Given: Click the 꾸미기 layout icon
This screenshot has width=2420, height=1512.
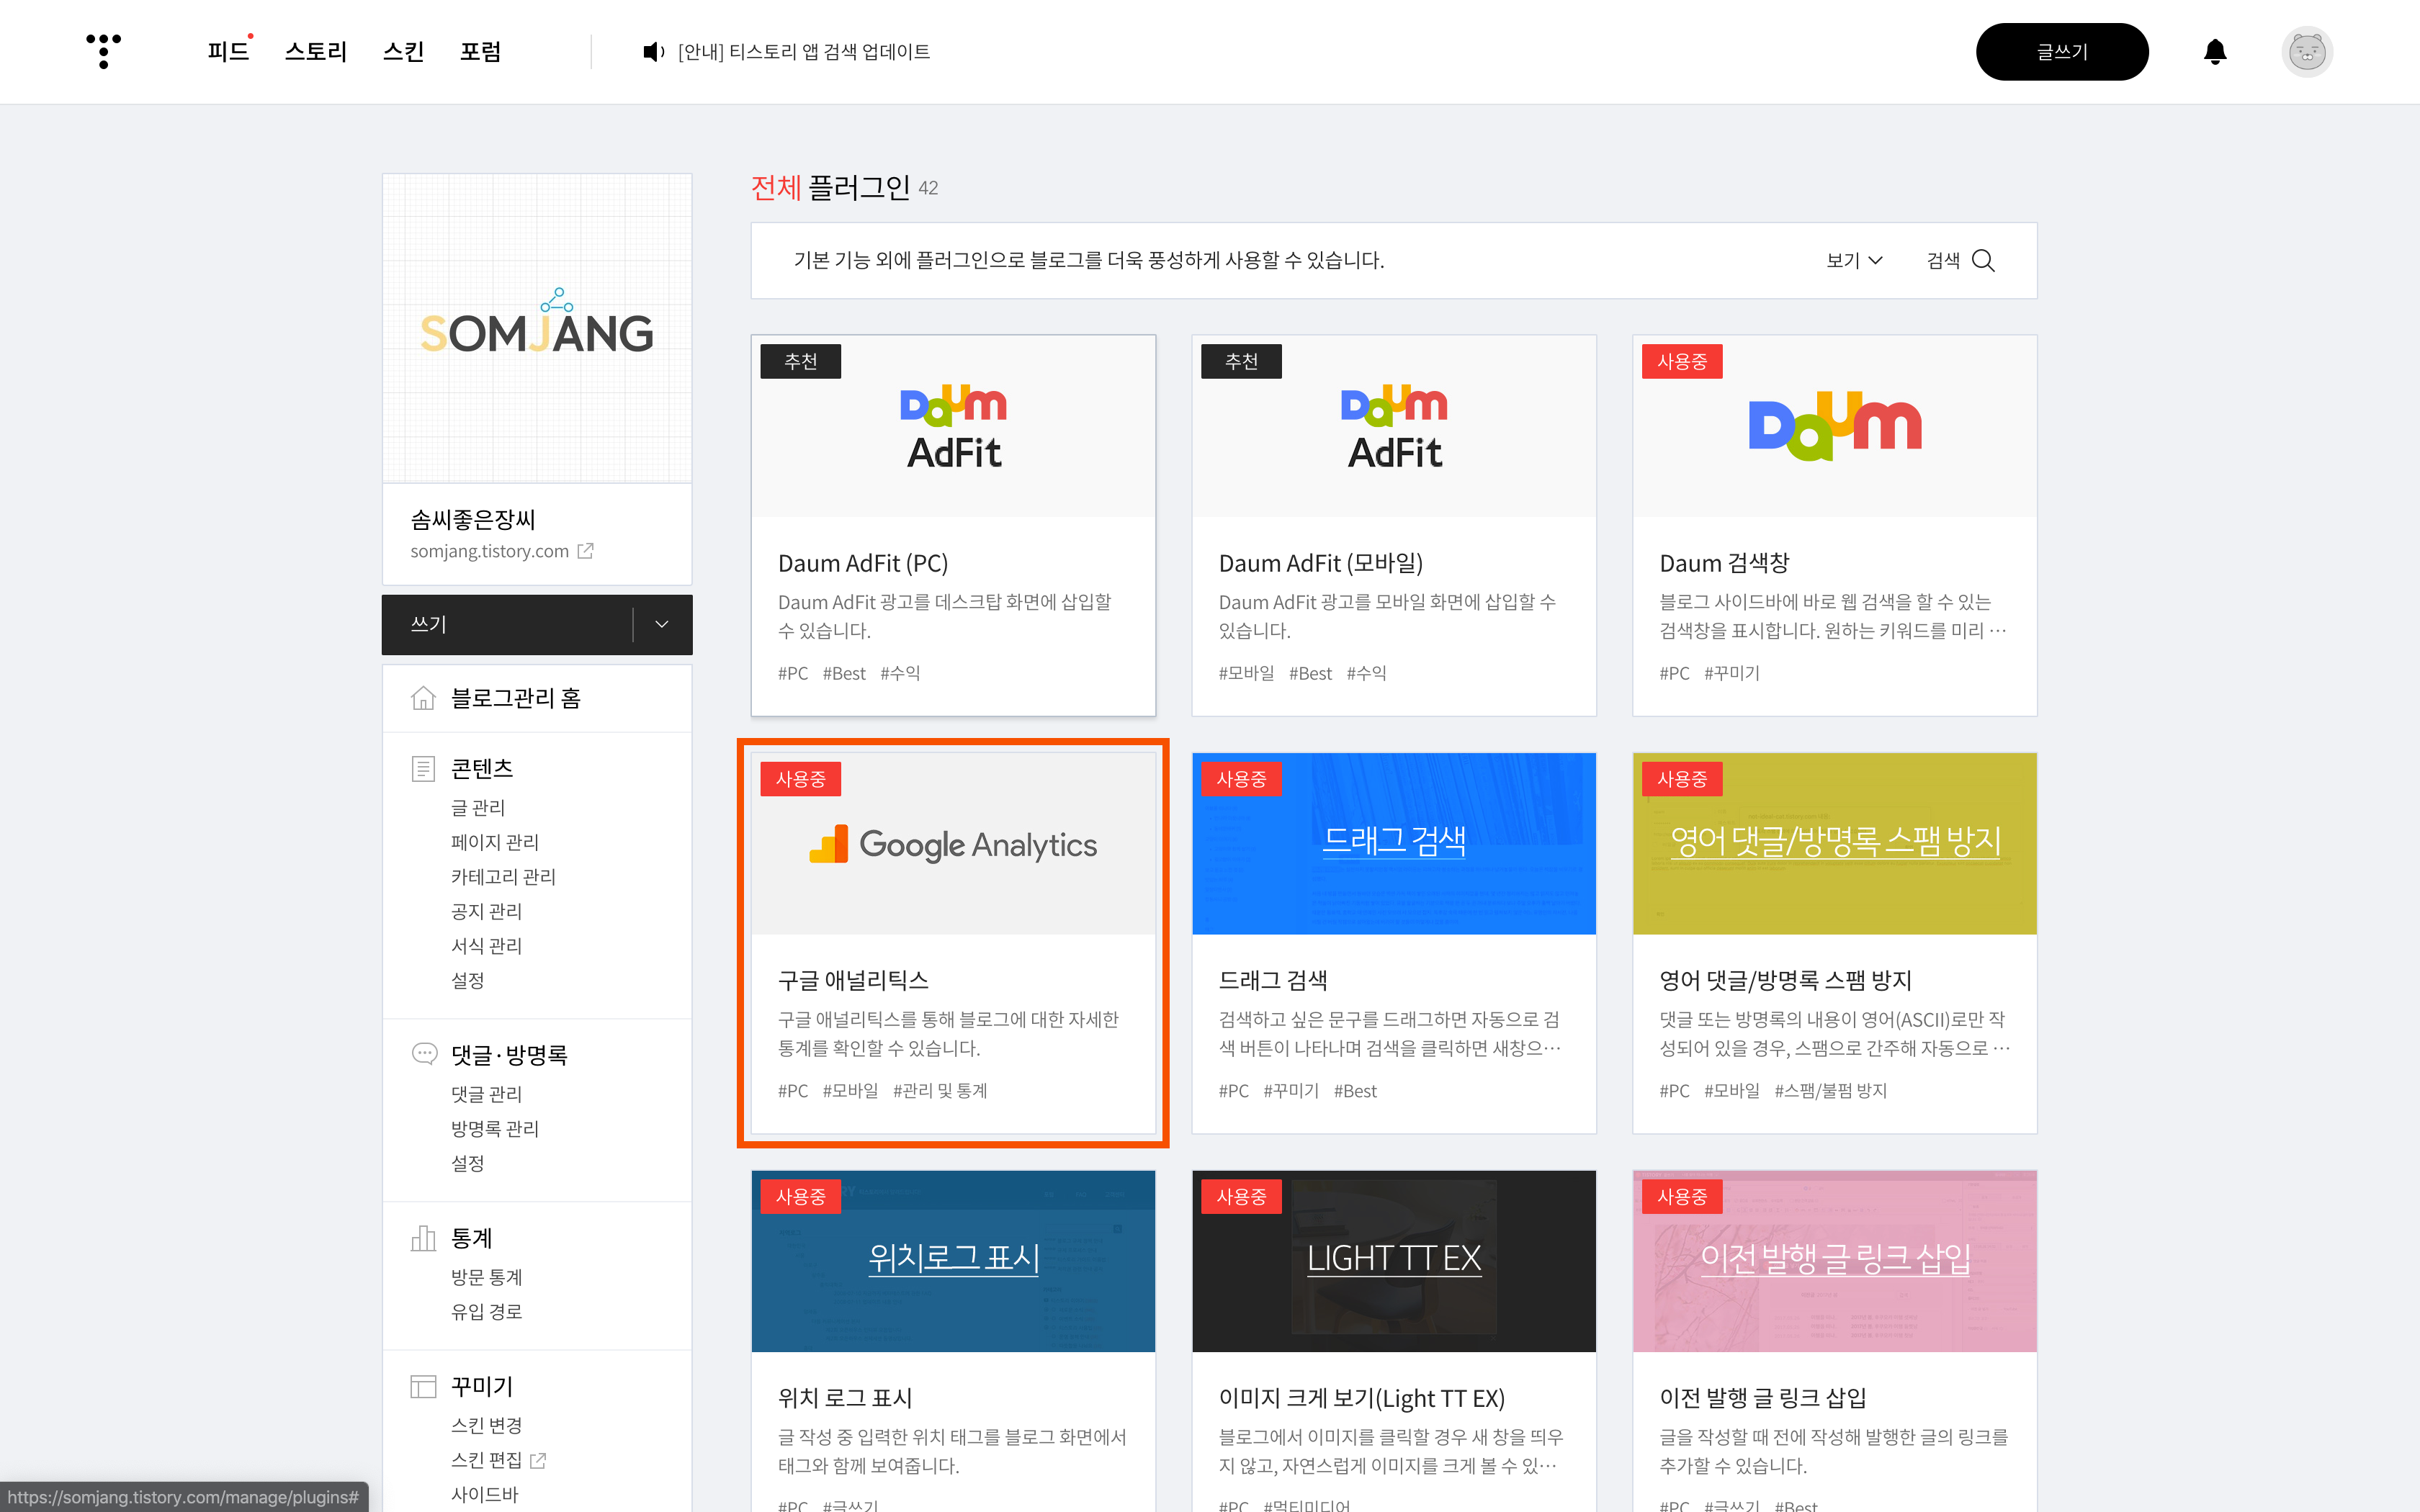Looking at the screenshot, I should pos(423,1386).
